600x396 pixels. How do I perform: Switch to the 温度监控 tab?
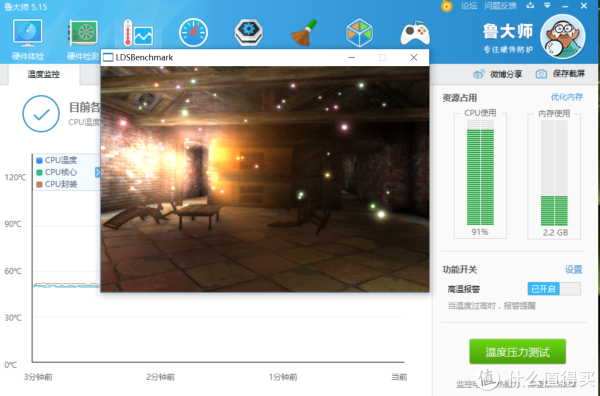tap(43, 74)
